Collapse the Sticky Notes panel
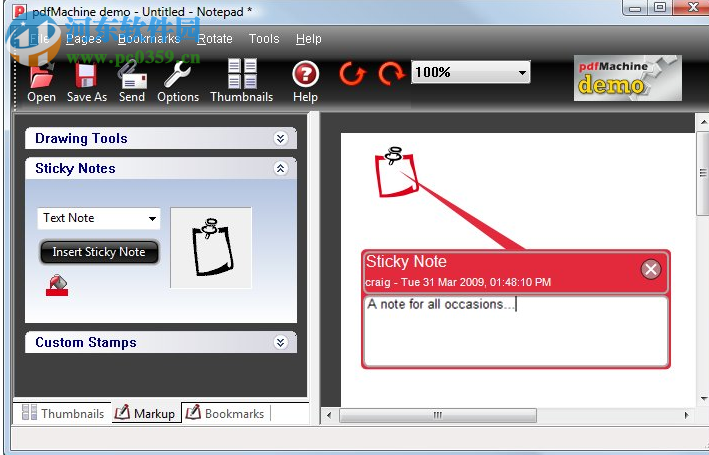 tap(280, 168)
